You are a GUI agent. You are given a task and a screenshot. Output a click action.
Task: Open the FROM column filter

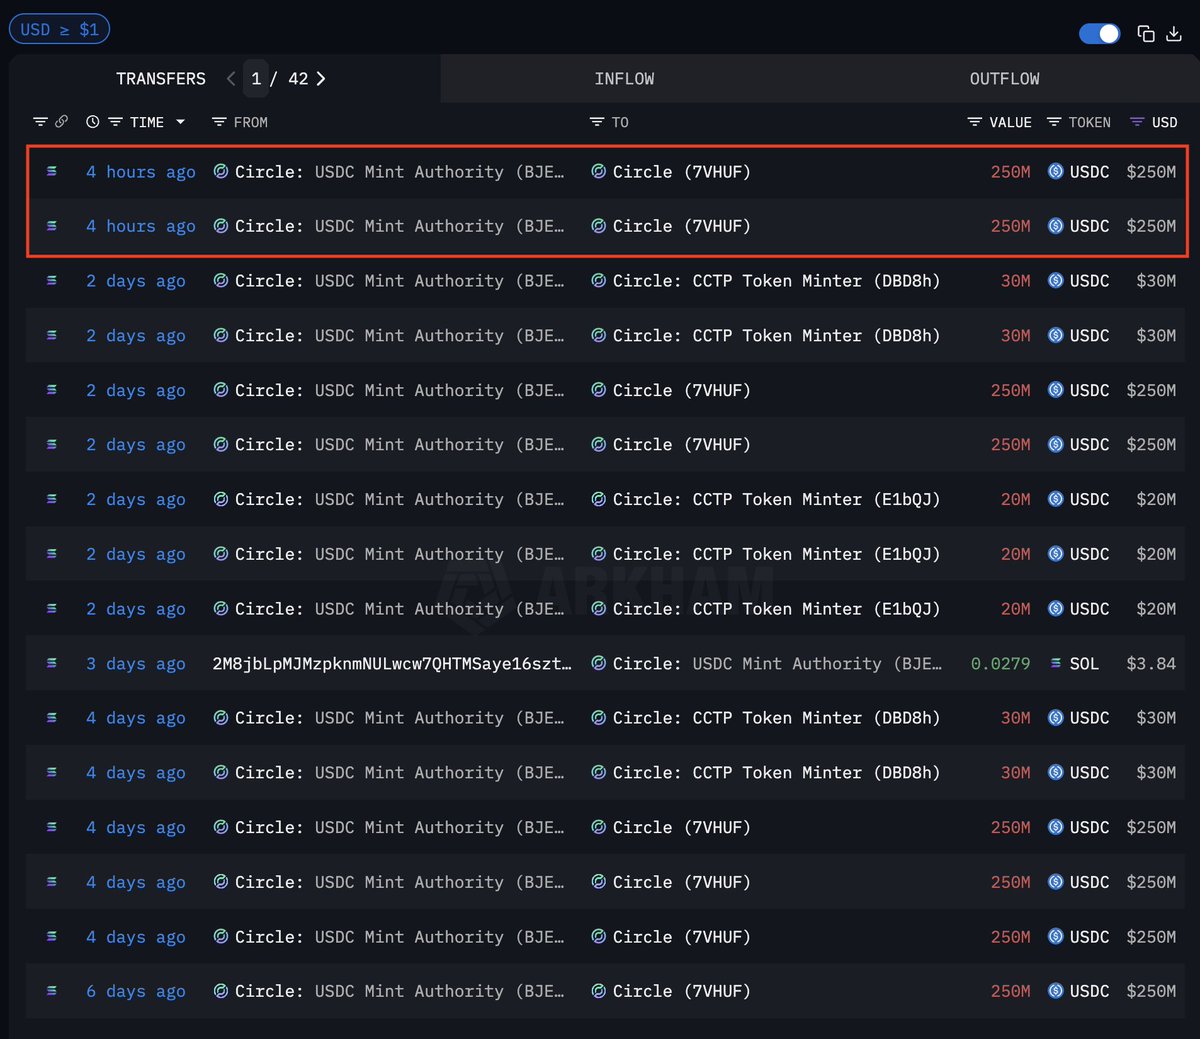[219, 122]
